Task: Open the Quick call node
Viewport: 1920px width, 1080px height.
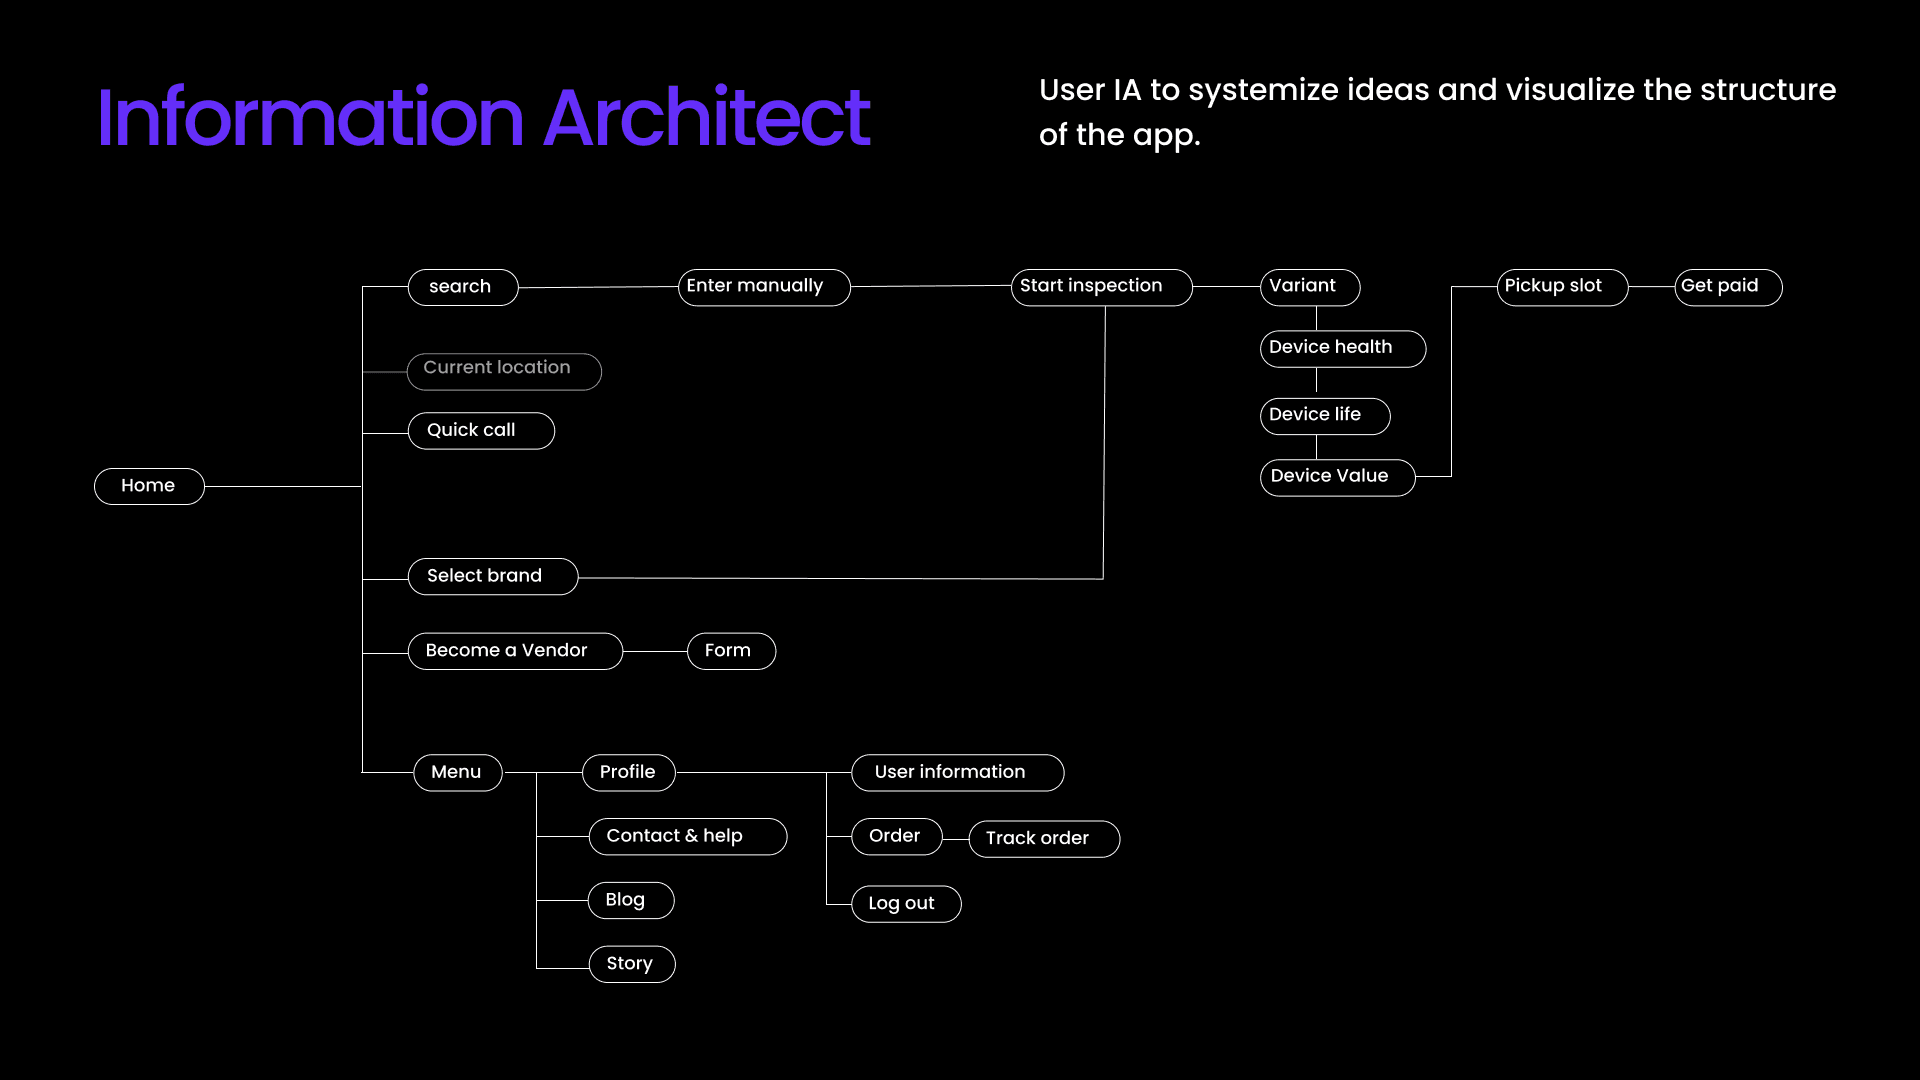Action: point(480,431)
